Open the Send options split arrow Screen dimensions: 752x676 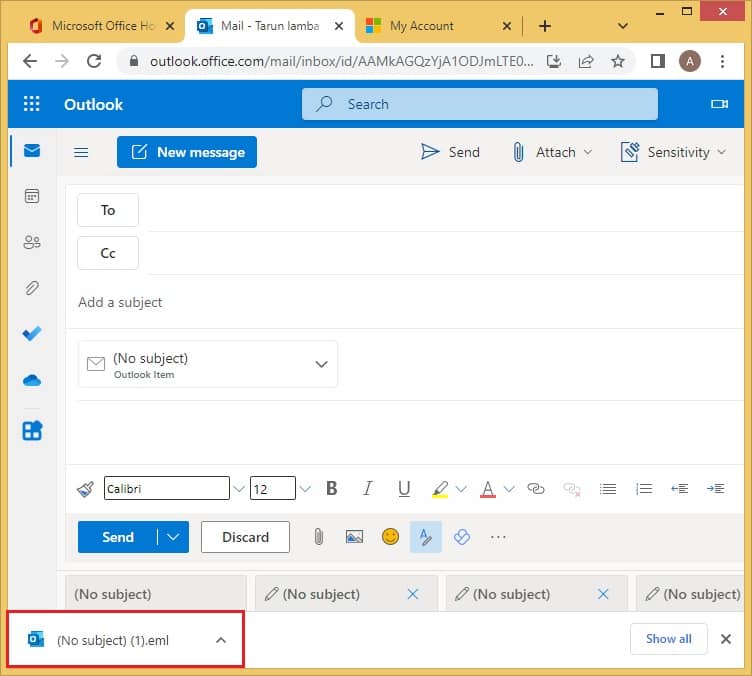(x=173, y=537)
